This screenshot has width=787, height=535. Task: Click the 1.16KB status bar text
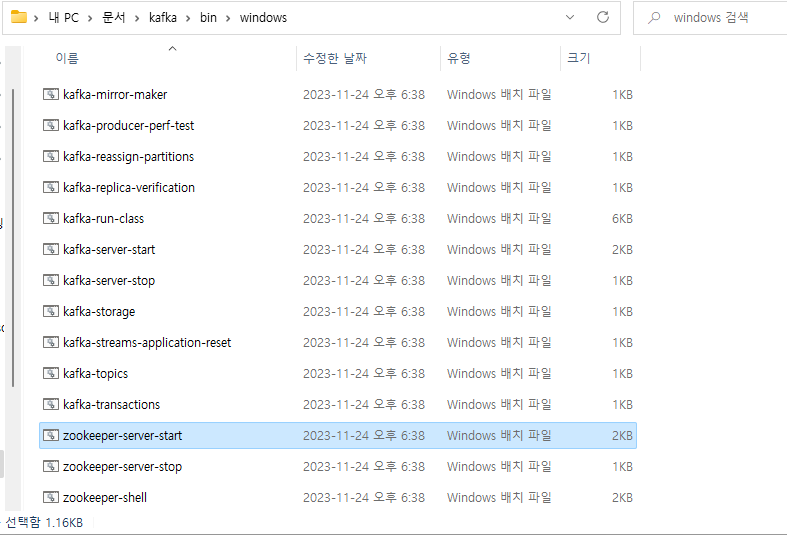click(x=64, y=523)
